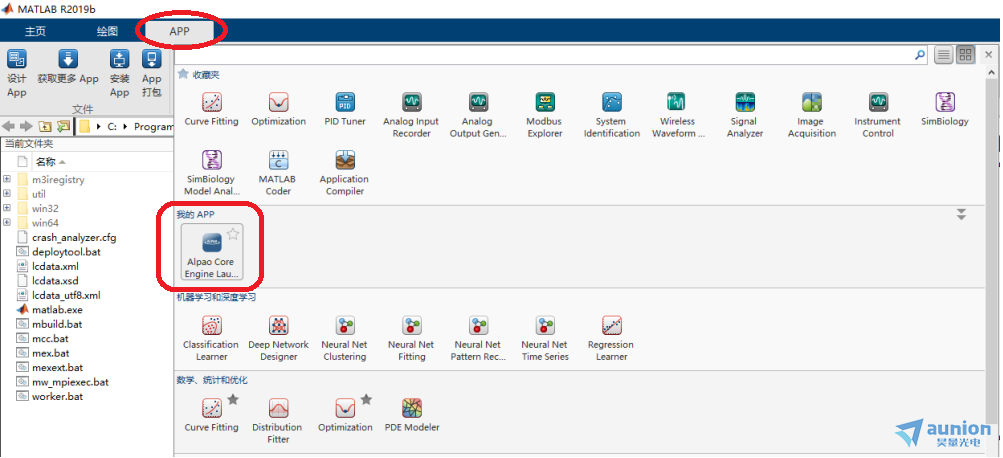Go back in folder history
The image size is (1003, 458).
pos(10,126)
